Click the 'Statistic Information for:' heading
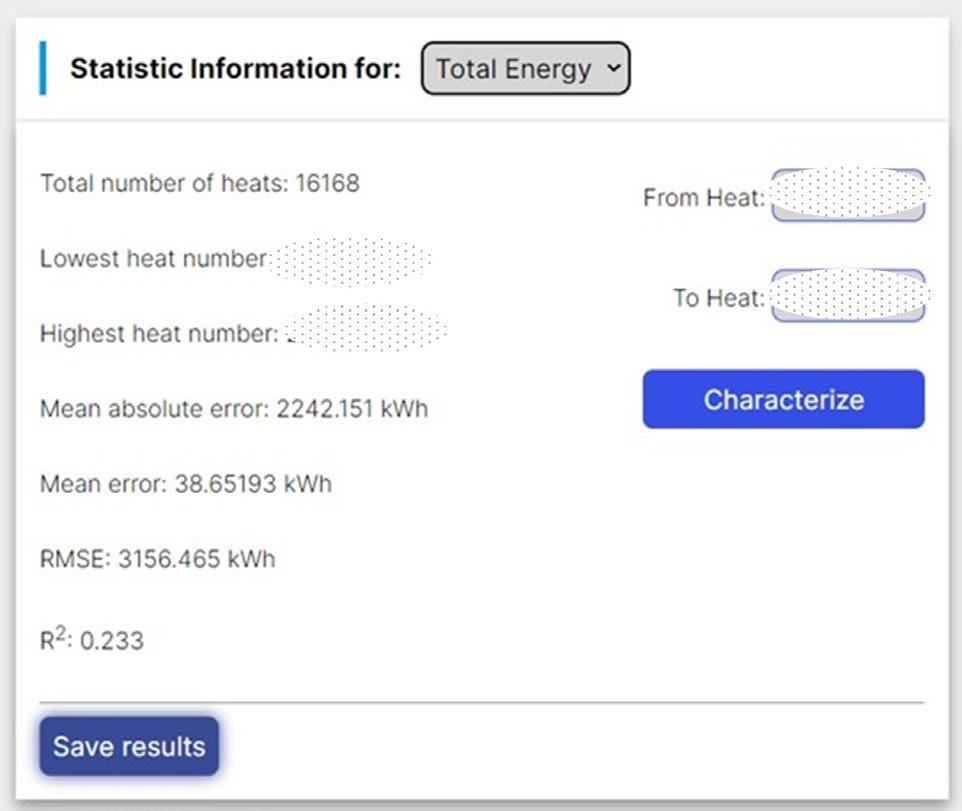The image size is (962, 811). pyautogui.click(x=235, y=69)
